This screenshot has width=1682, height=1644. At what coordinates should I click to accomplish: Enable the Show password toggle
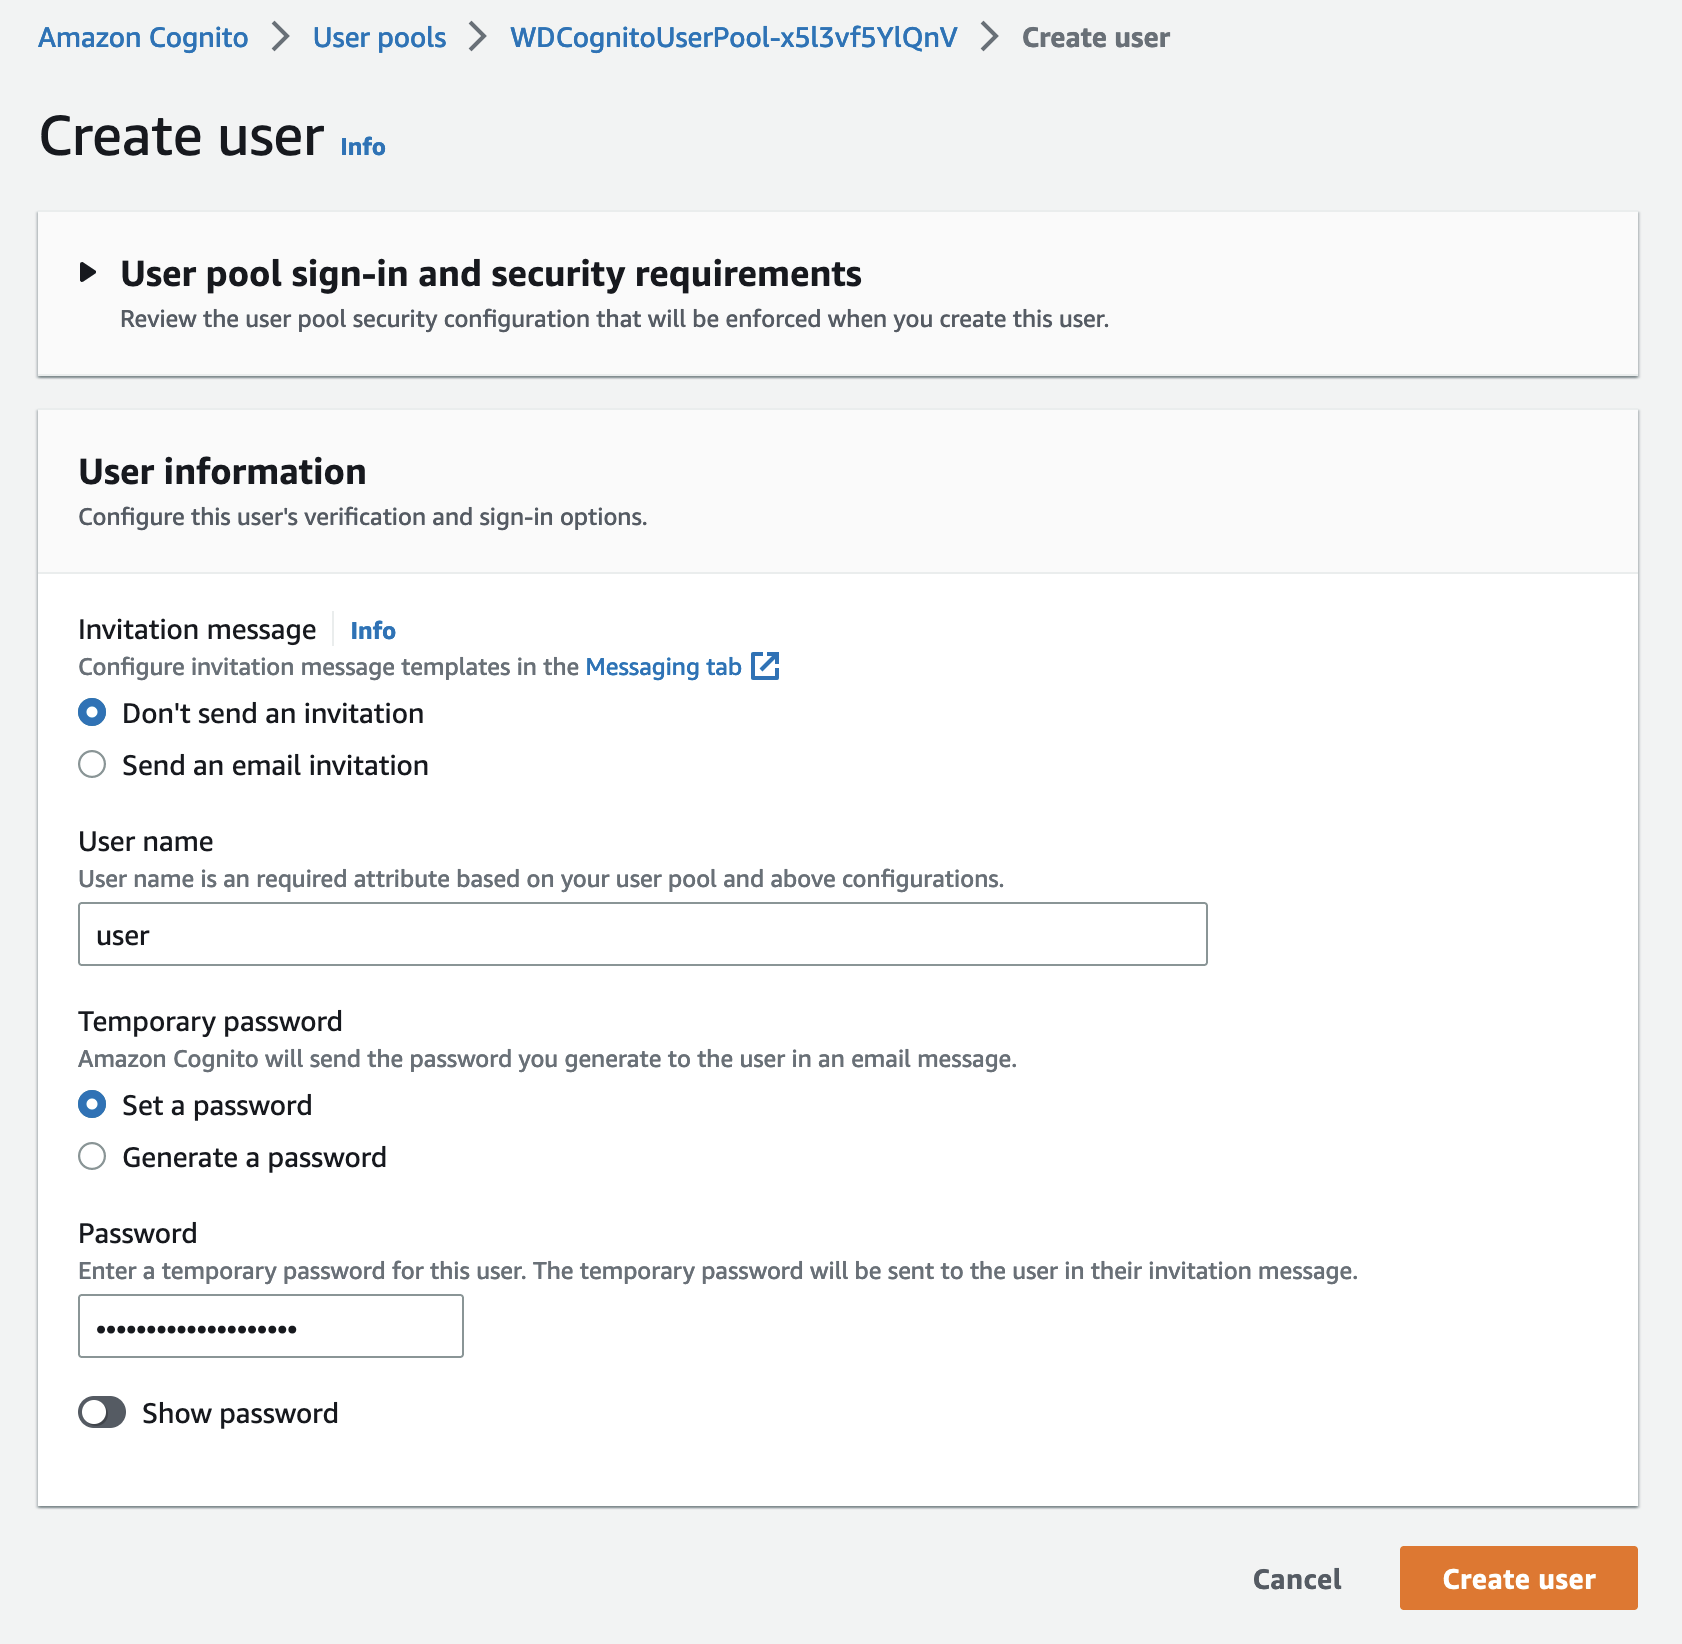[x=102, y=1412]
